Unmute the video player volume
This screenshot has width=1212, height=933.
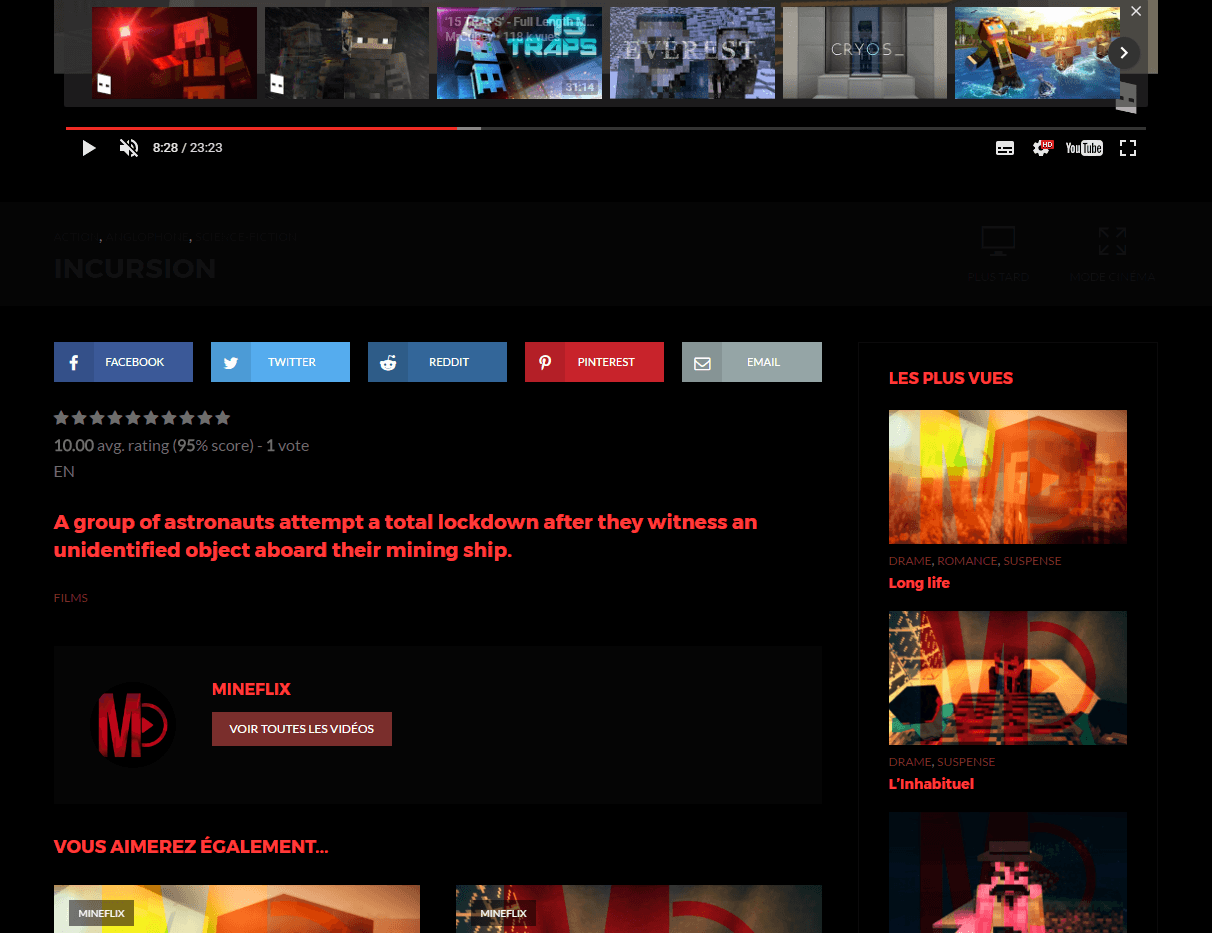tap(129, 148)
